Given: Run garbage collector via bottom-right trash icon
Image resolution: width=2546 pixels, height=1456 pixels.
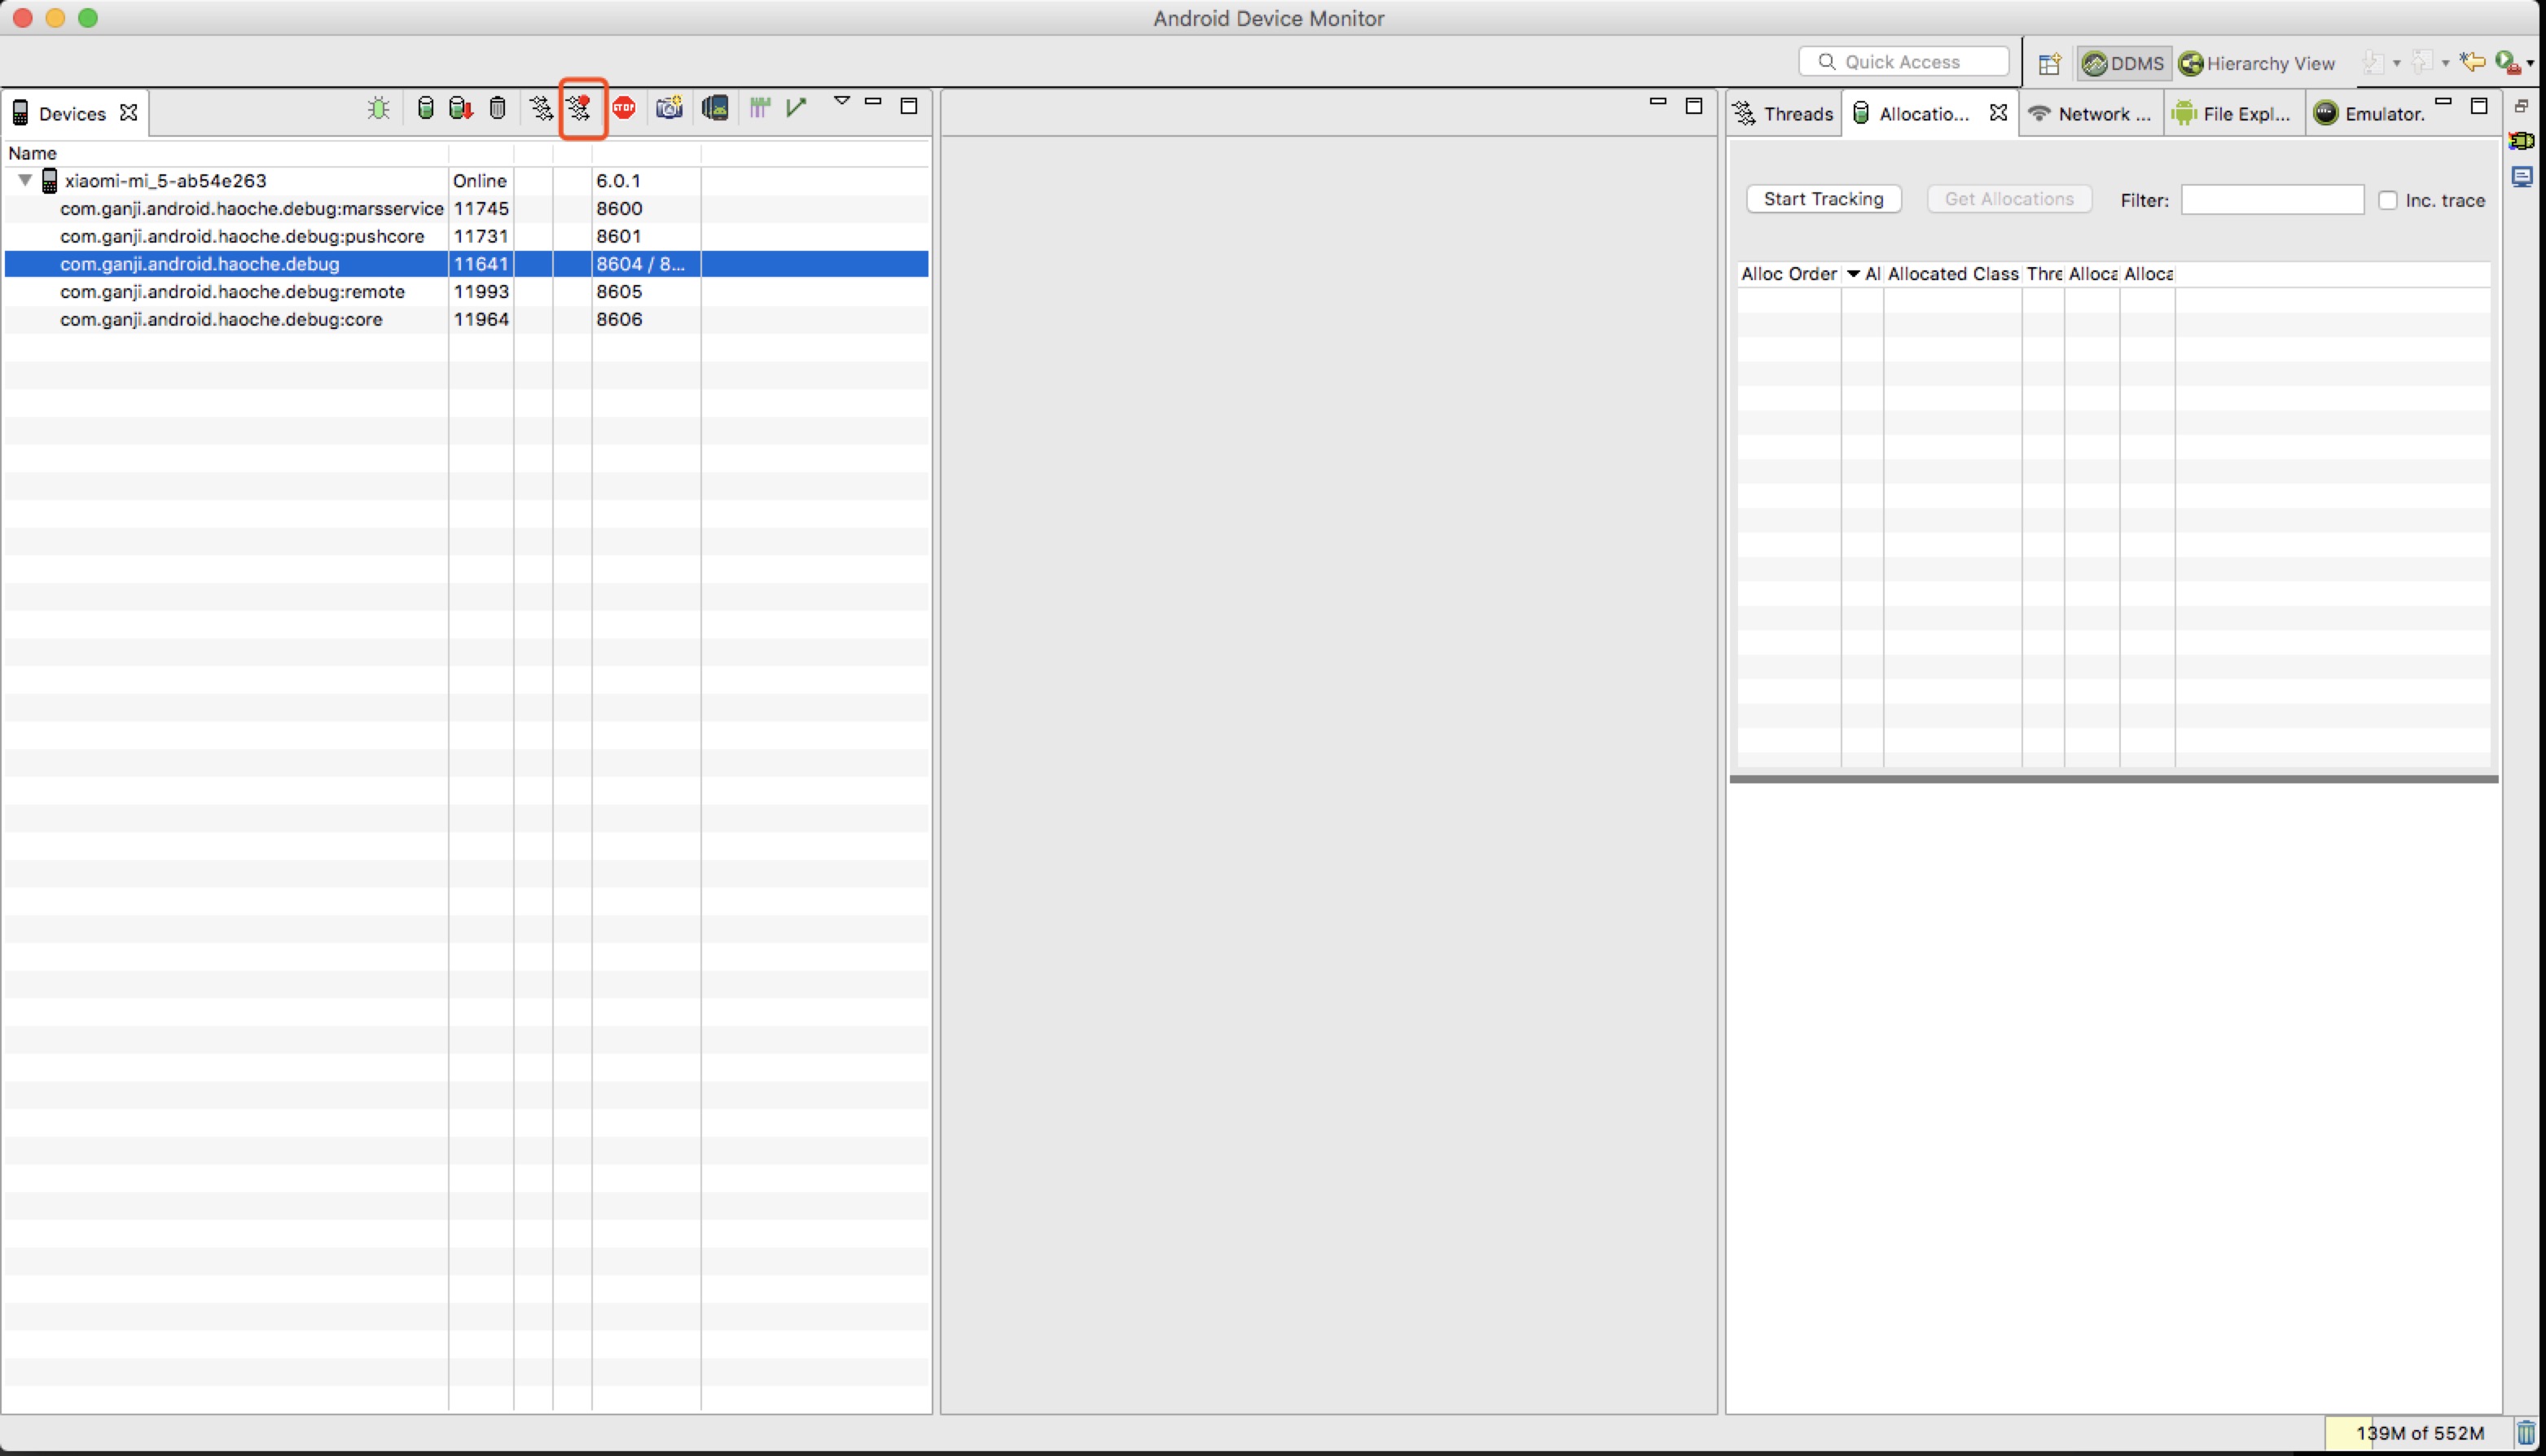Looking at the screenshot, I should coord(2525,1432).
